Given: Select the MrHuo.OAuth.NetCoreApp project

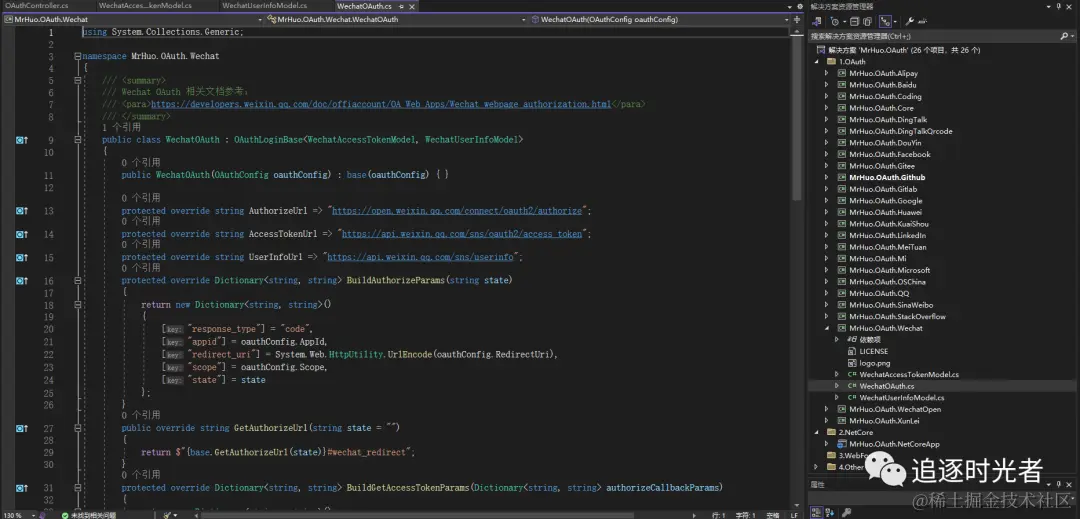Looking at the screenshot, I should click(893, 443).
